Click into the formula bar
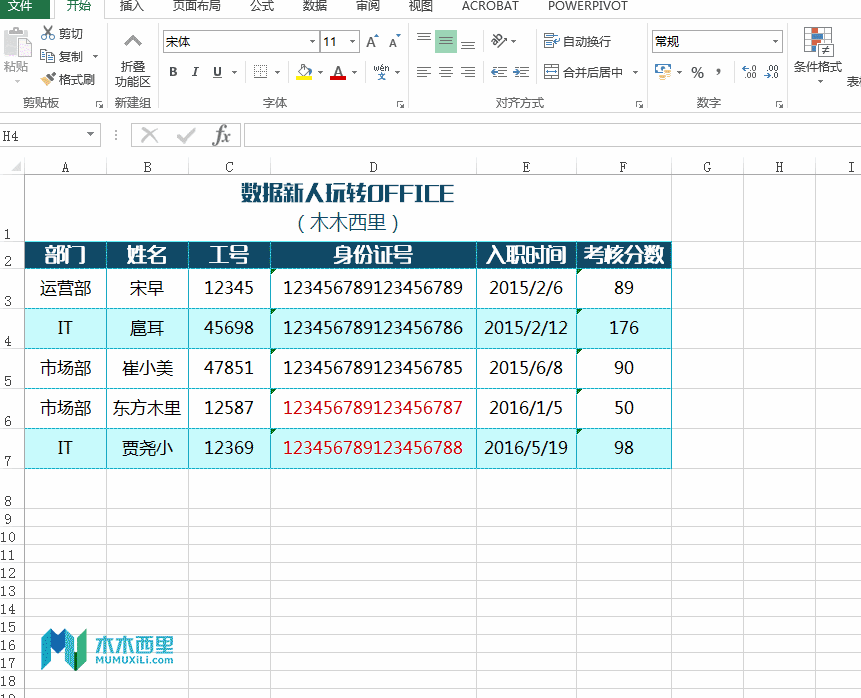The width and height of the screenshot is (861, 698). [x=552, y=135]
